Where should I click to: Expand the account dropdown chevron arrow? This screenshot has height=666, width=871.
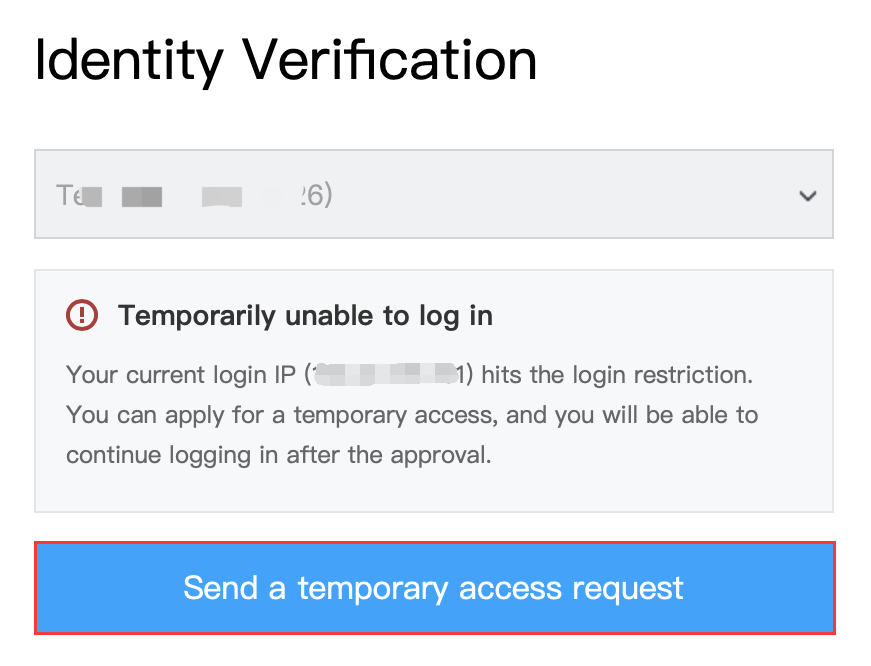pyautogui.click(x=808, y=196)
